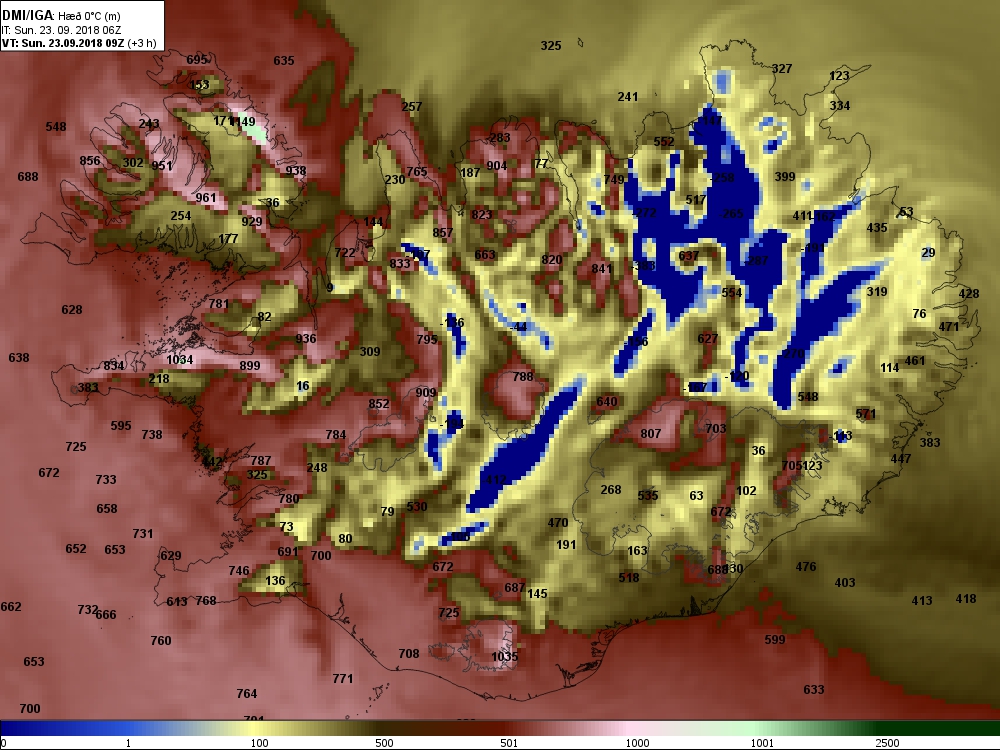Viewport: 1000px width, 750px height.
Task: Click the map value '961'
Action: 205,198
